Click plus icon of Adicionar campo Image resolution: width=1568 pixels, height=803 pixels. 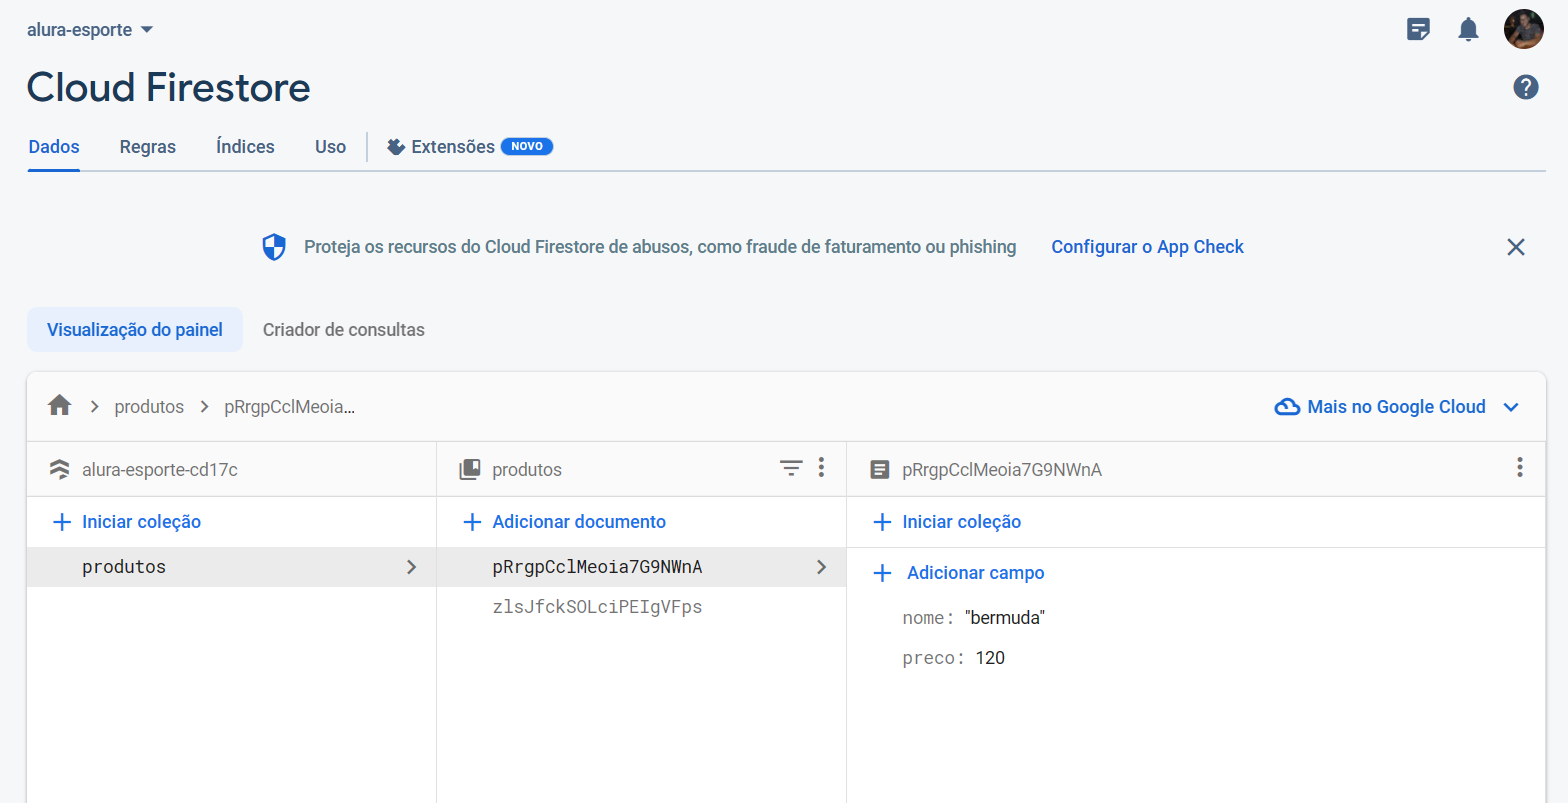point(882,573)
